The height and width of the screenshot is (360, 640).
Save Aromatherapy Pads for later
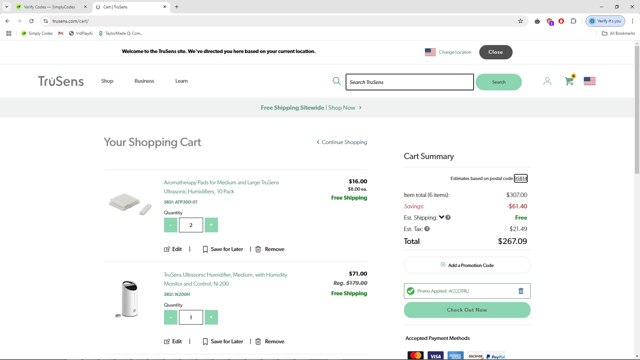pos(223,249)
